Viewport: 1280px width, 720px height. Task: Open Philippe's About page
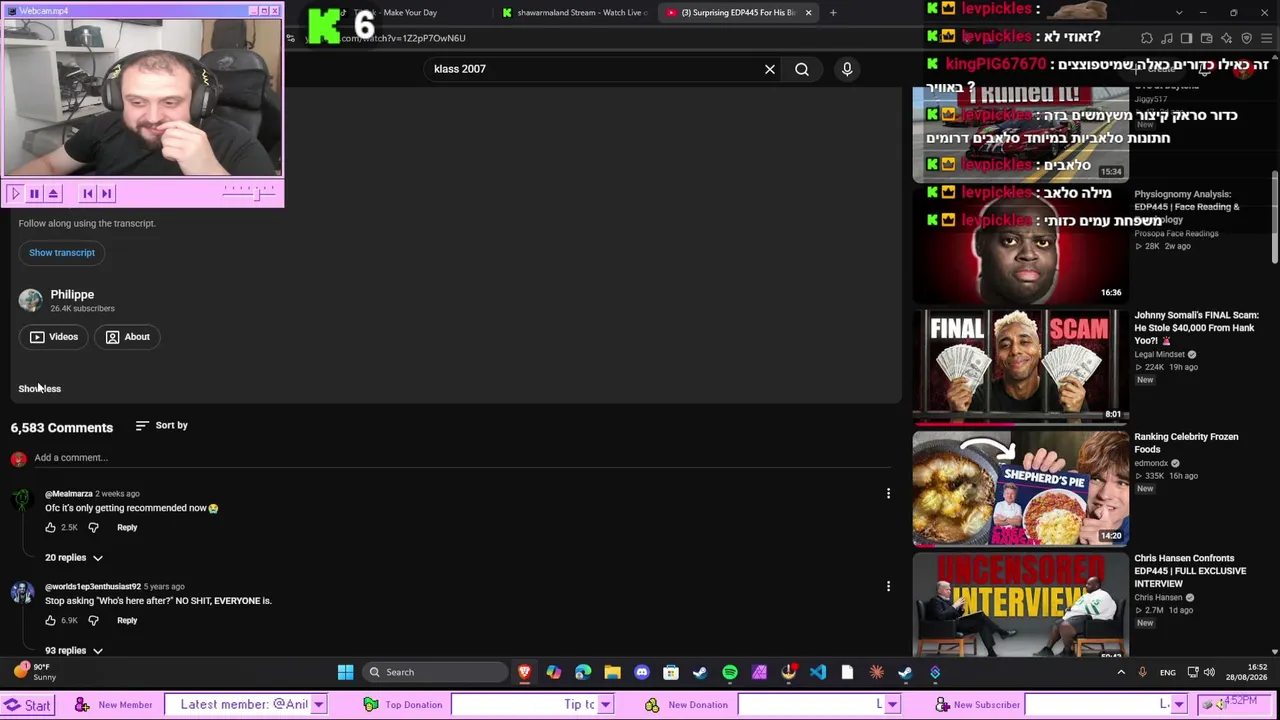pyautogui.click(x=128, y=337)
